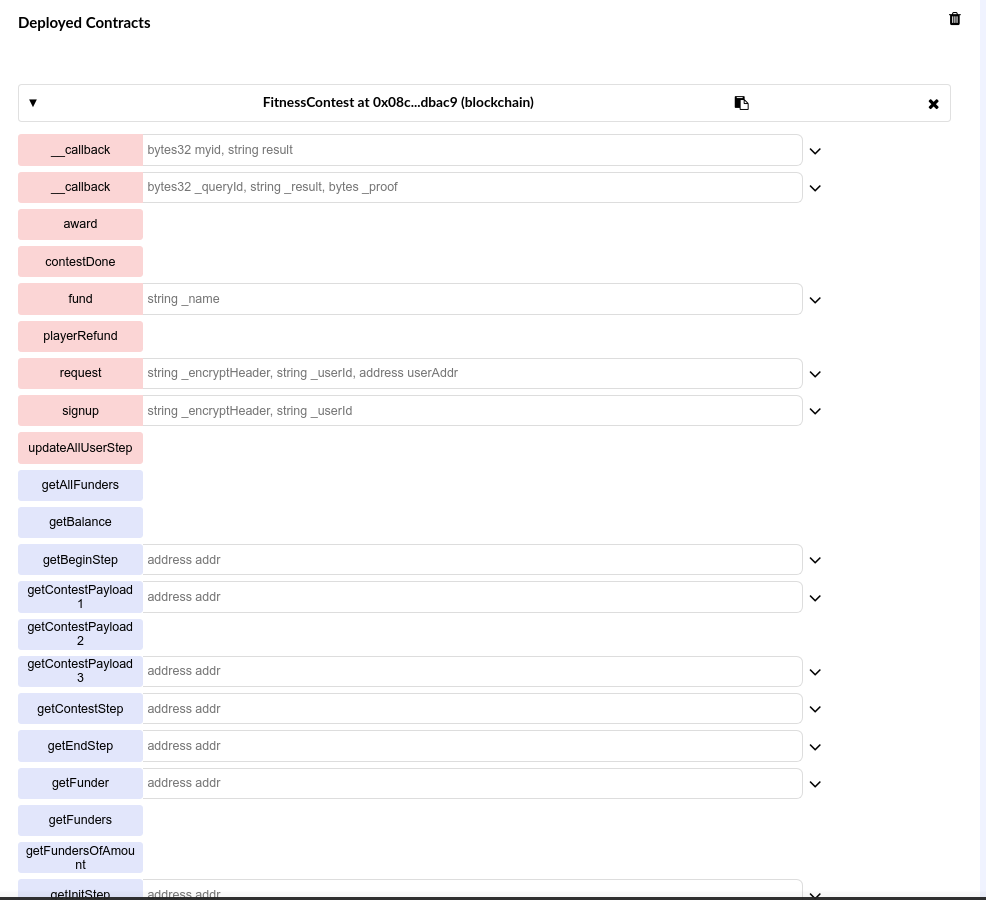Call the getFundersOfAmount getter
The height and width of the screenshot is (900, 986).
tap(80, 857)
